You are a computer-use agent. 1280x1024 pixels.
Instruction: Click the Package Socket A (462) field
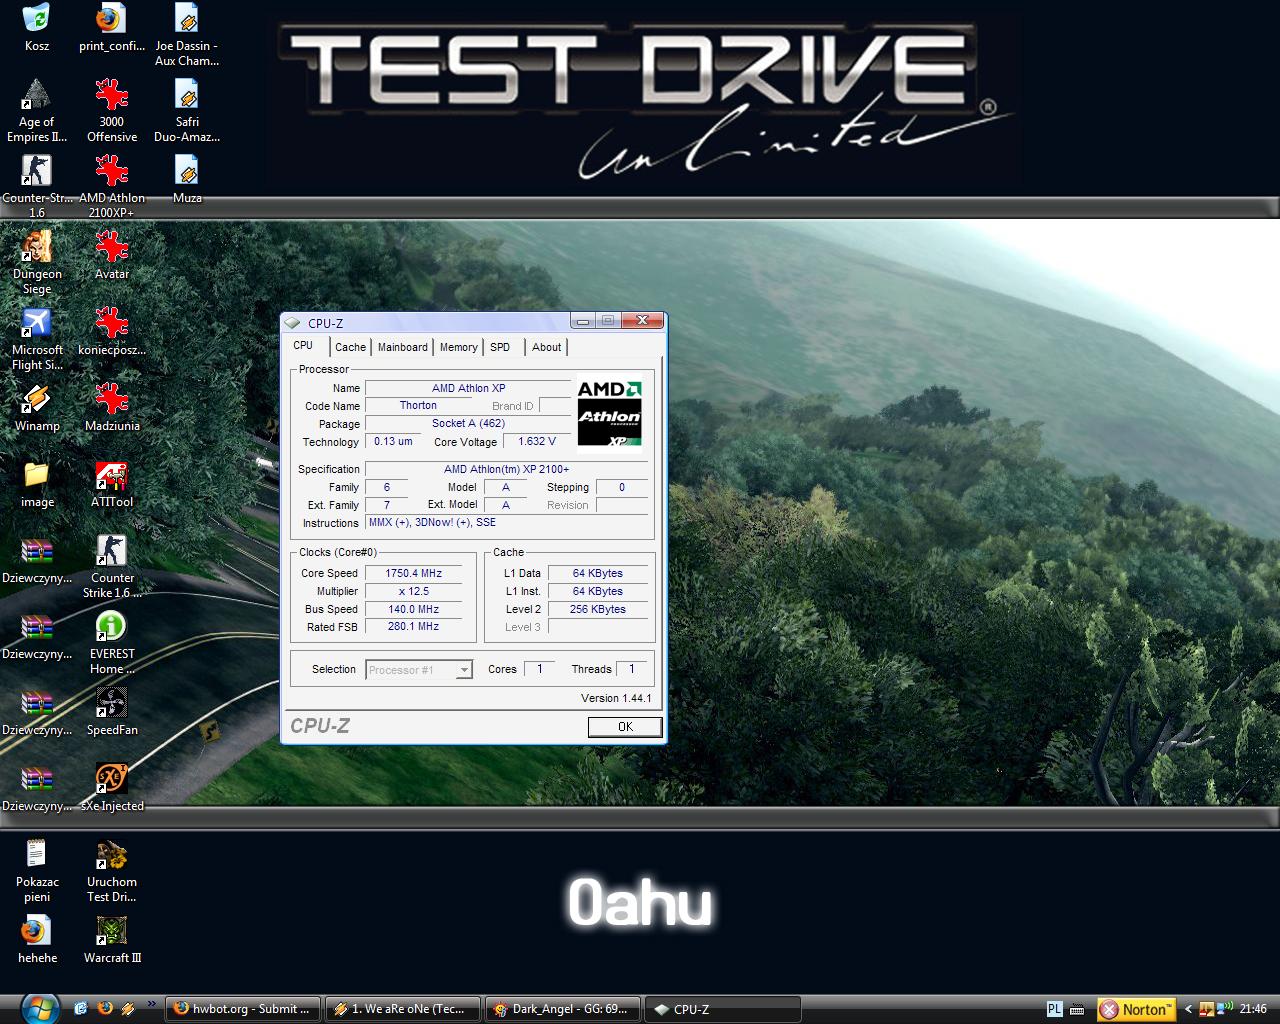(x=468, y=423)
